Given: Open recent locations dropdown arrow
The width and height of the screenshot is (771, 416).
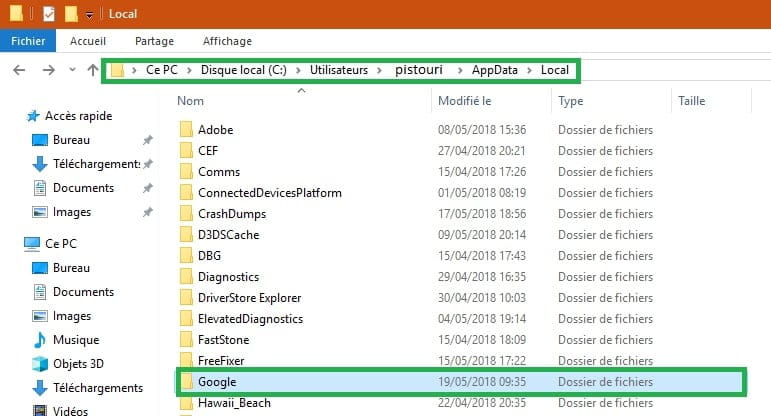Looking at the screenshot, I should 72,70.
